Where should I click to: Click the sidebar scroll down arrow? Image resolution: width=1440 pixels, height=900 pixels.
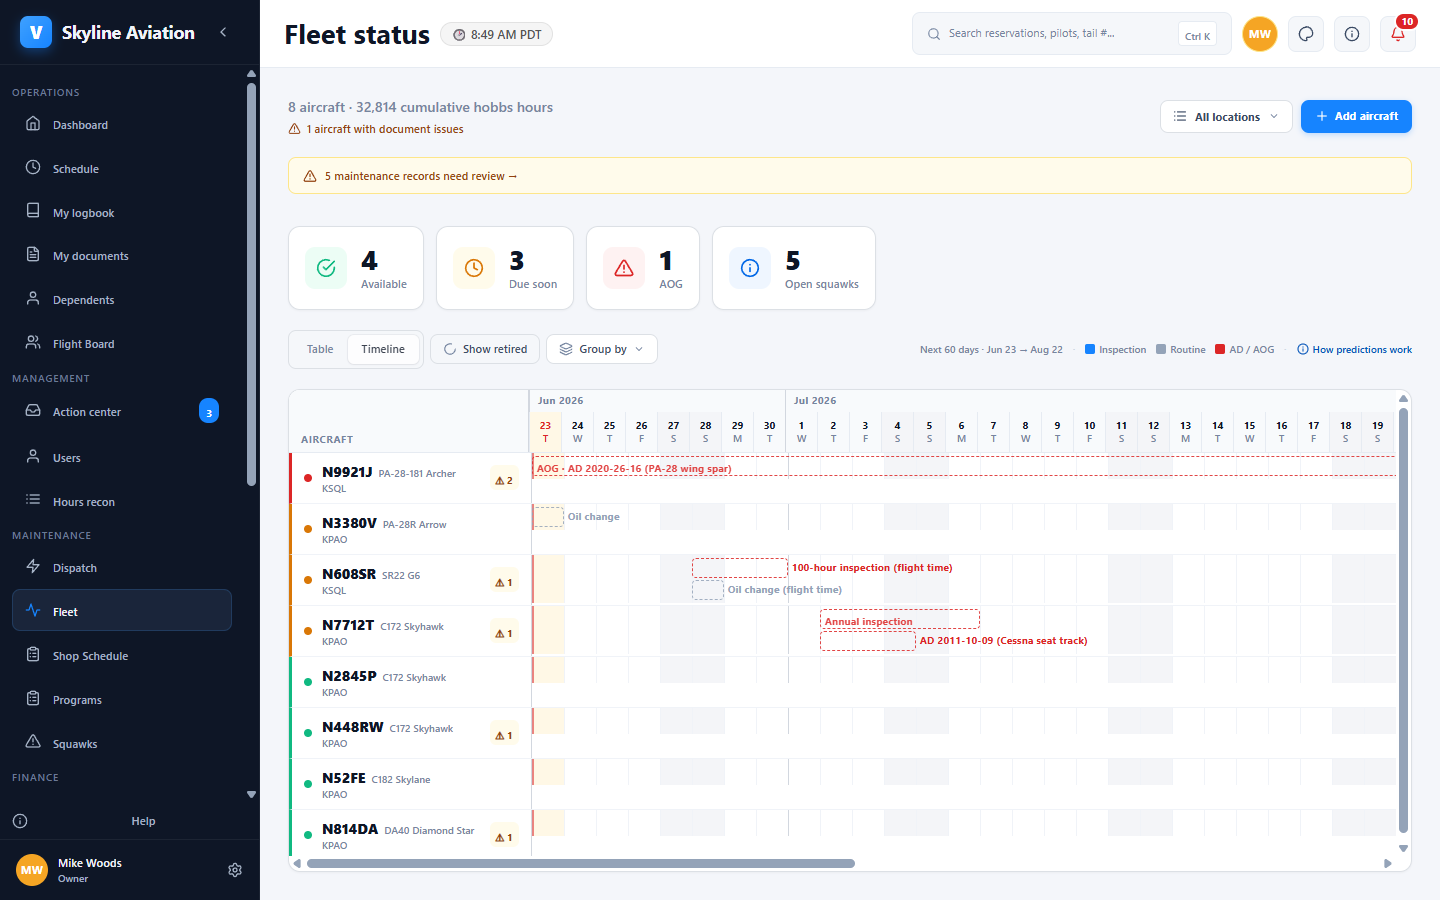[251, 795]
